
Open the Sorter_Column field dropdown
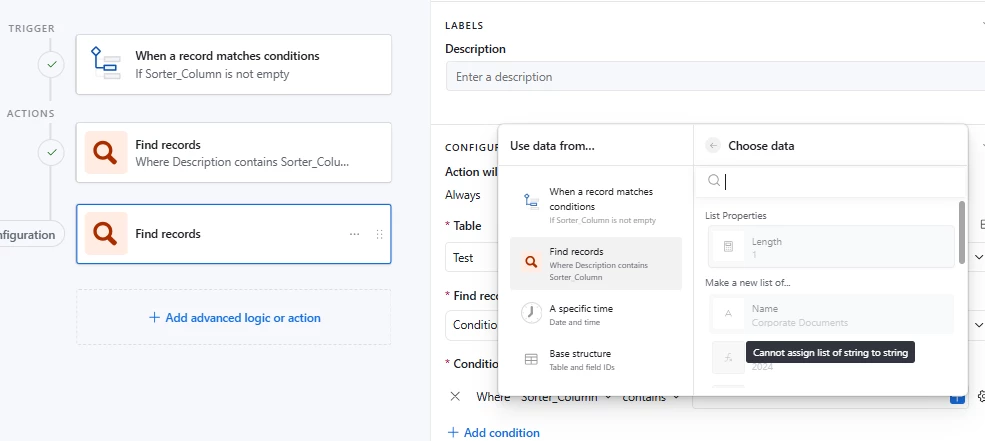tap(566, 397)
